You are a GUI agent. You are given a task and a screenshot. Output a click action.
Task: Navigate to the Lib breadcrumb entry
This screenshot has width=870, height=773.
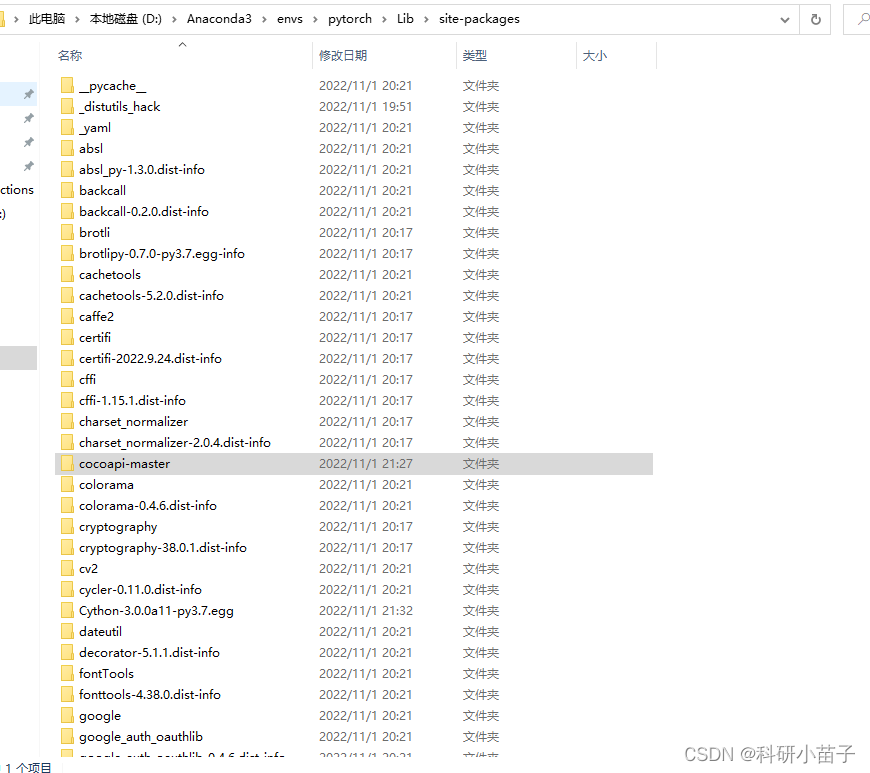tap(405, 18)
